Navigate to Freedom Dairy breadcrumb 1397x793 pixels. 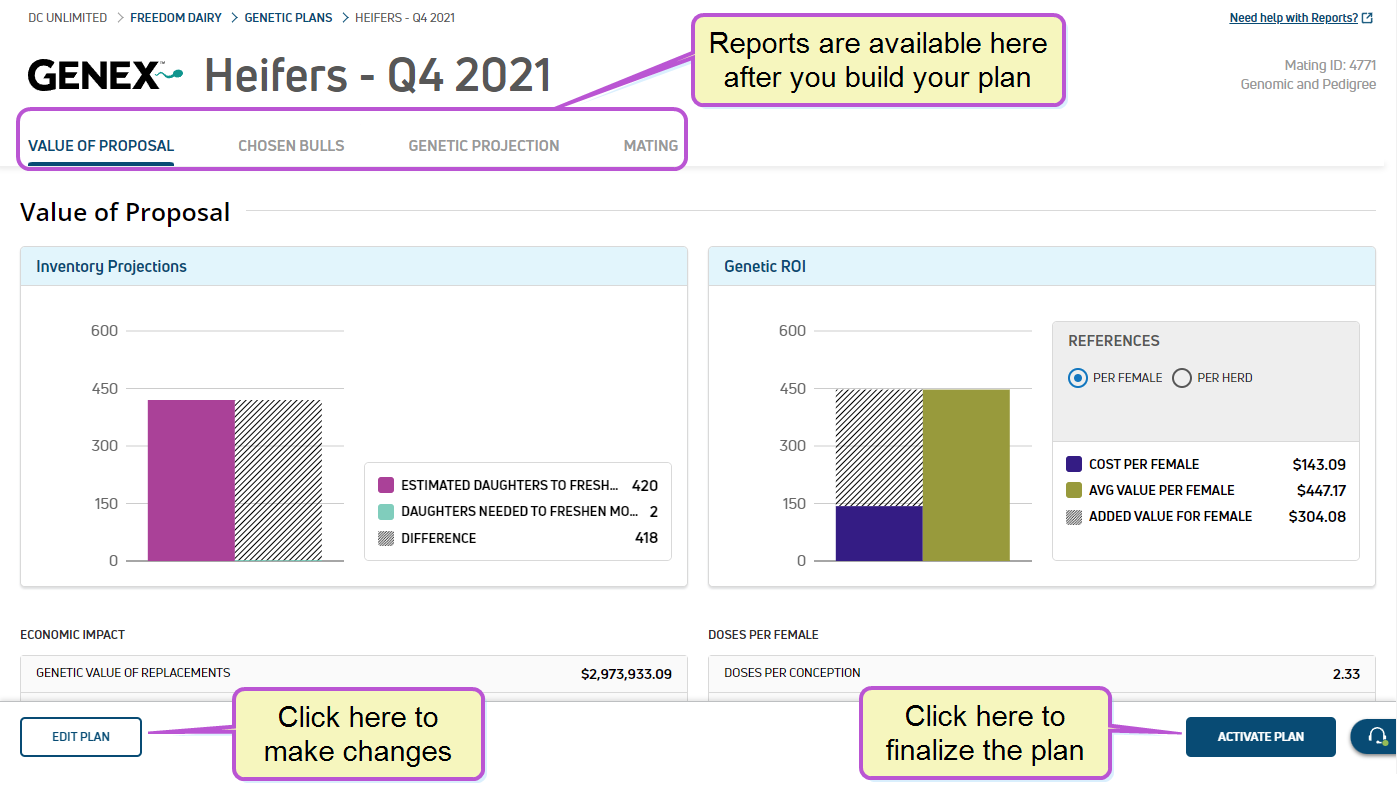[x=176, y=18]
